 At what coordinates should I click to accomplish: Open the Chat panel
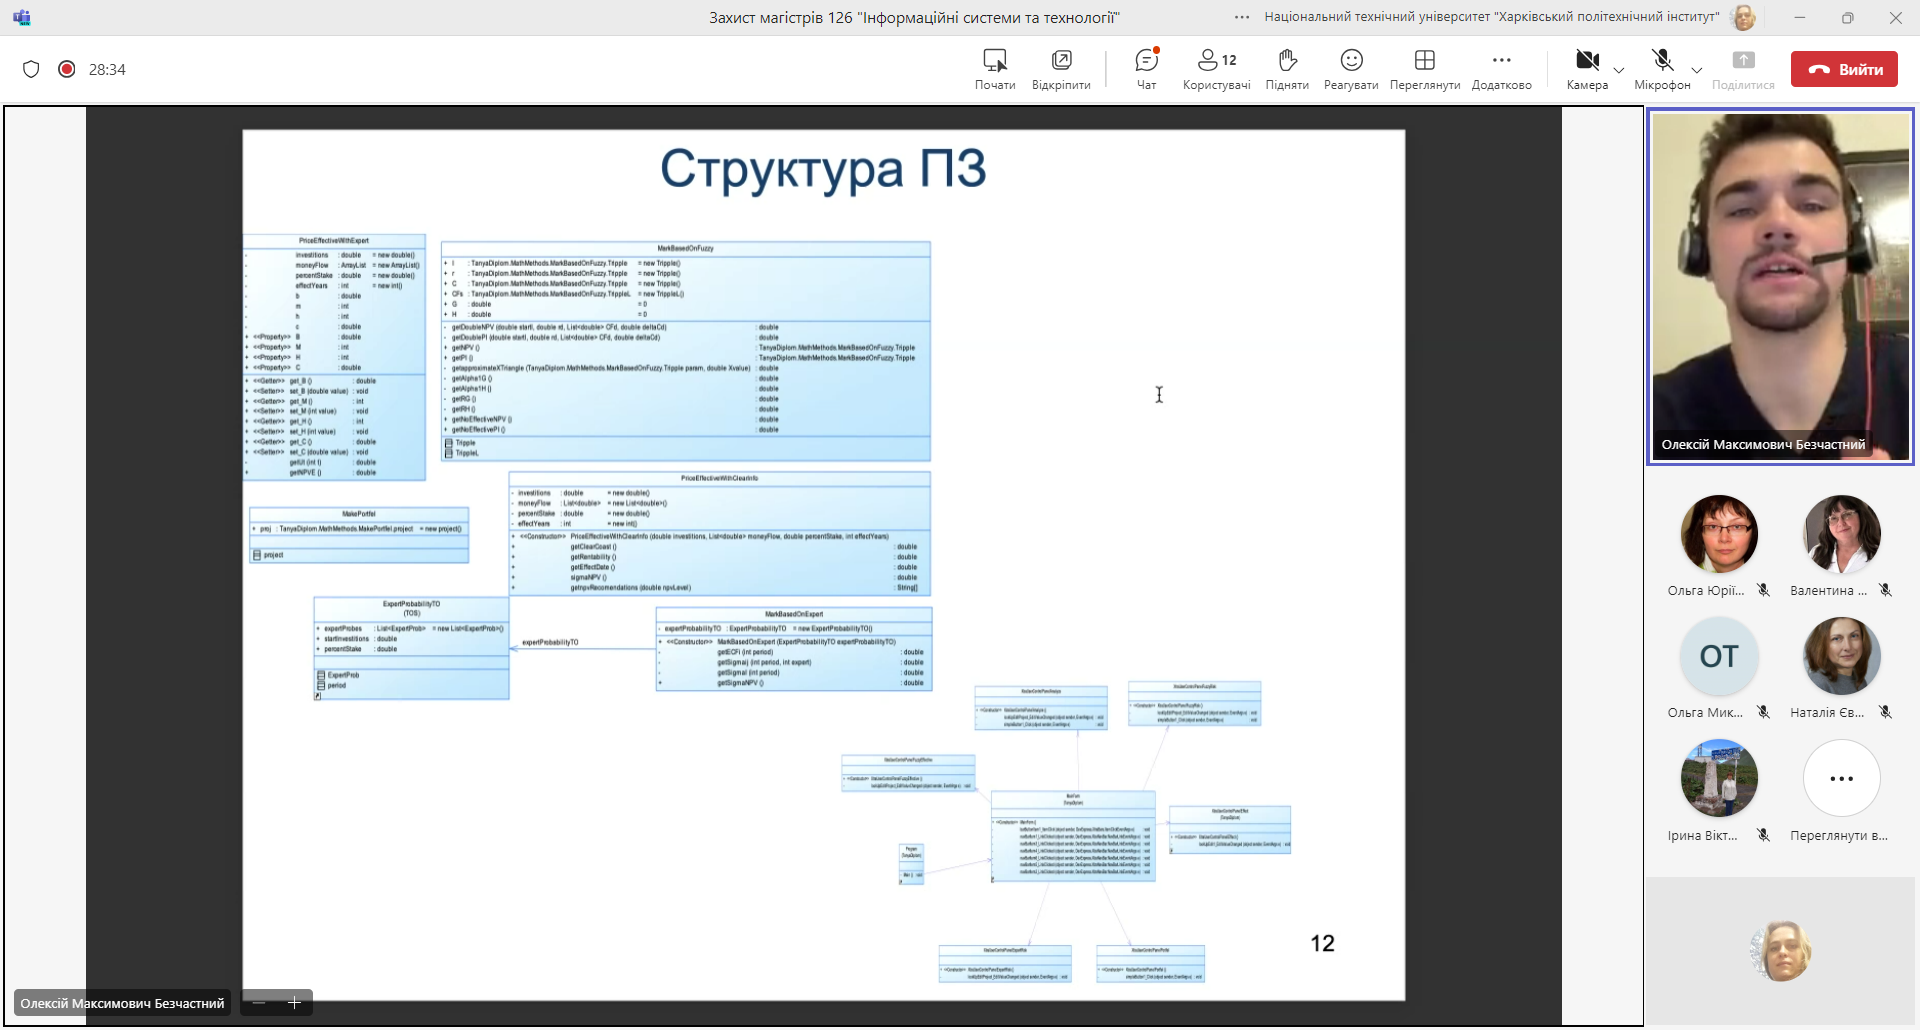coord(1146,69)
